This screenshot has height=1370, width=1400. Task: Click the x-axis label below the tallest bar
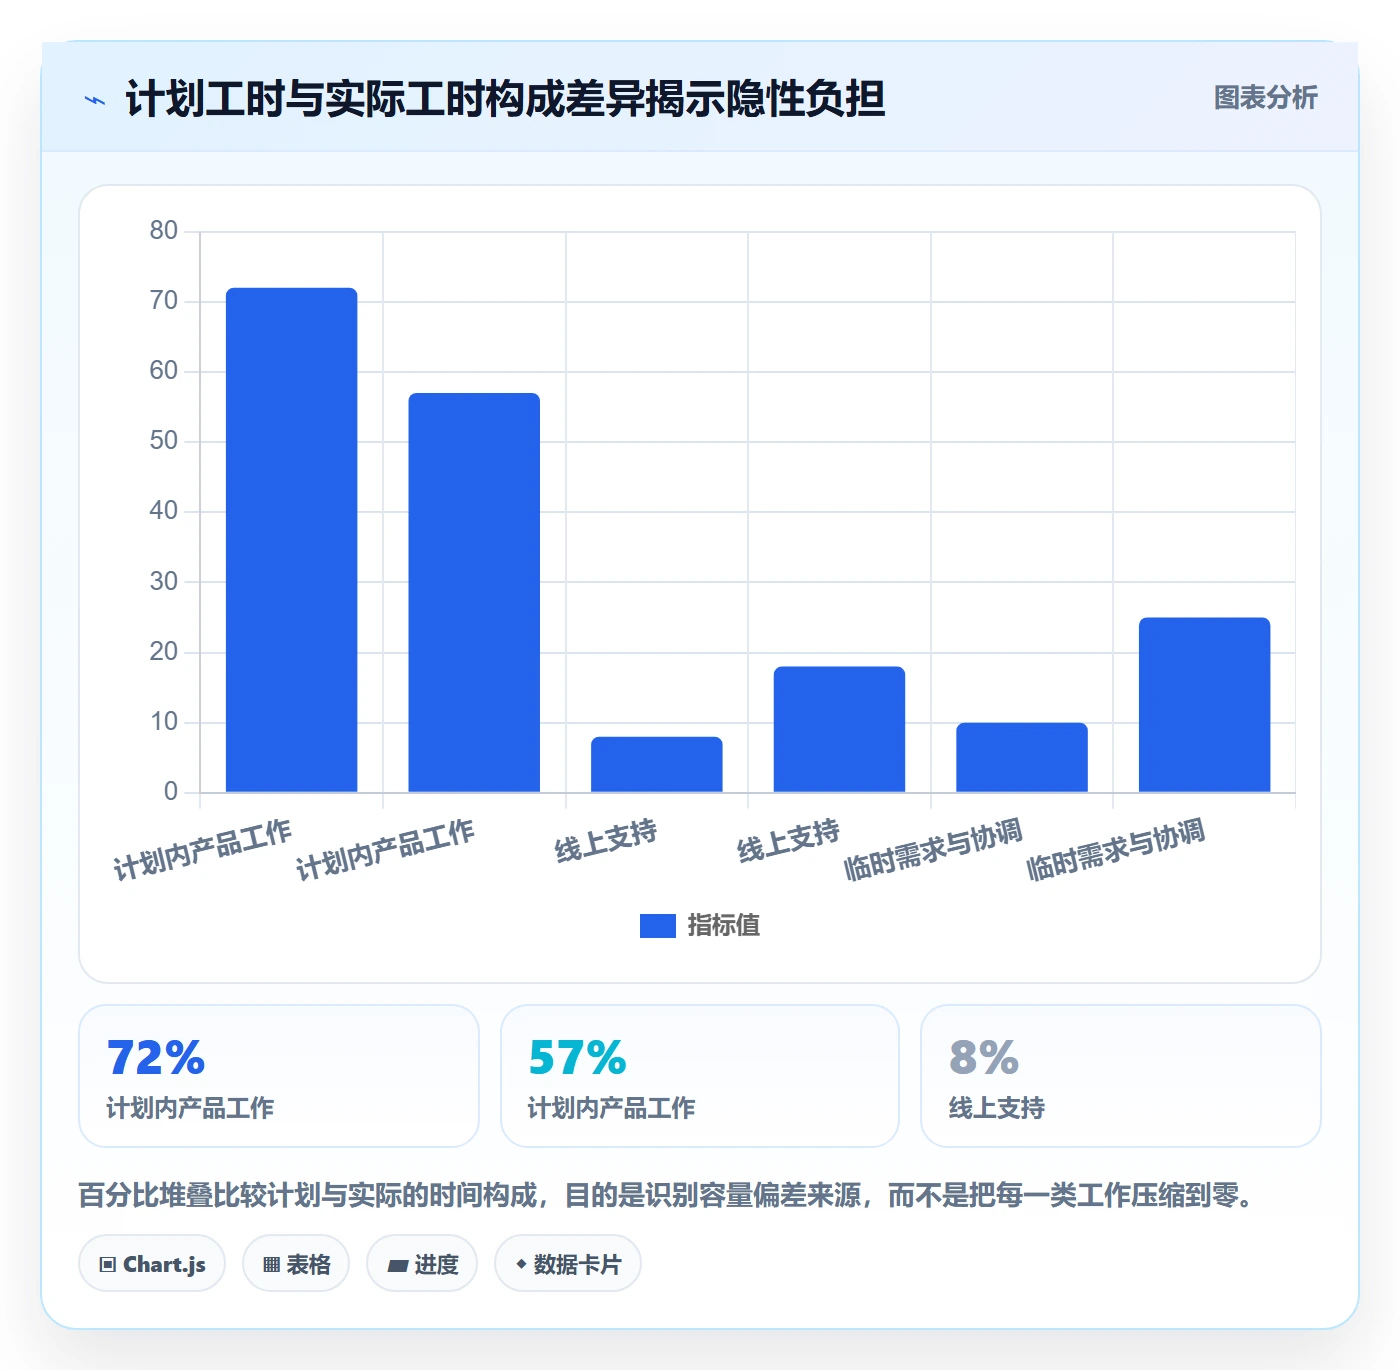tap(203, 851)
